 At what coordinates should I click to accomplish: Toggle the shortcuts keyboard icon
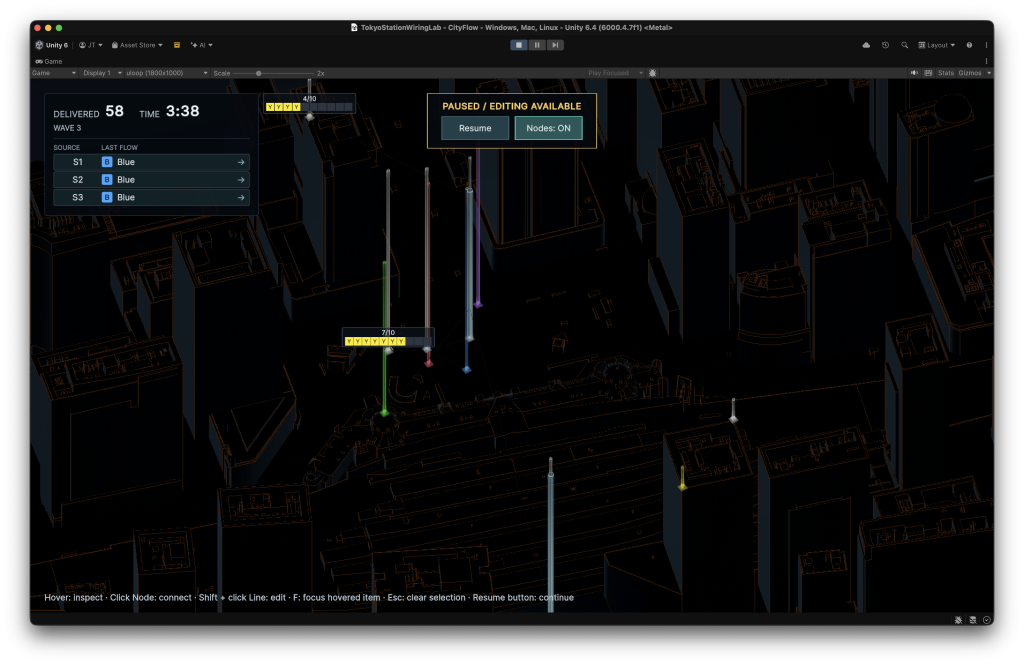928,73
